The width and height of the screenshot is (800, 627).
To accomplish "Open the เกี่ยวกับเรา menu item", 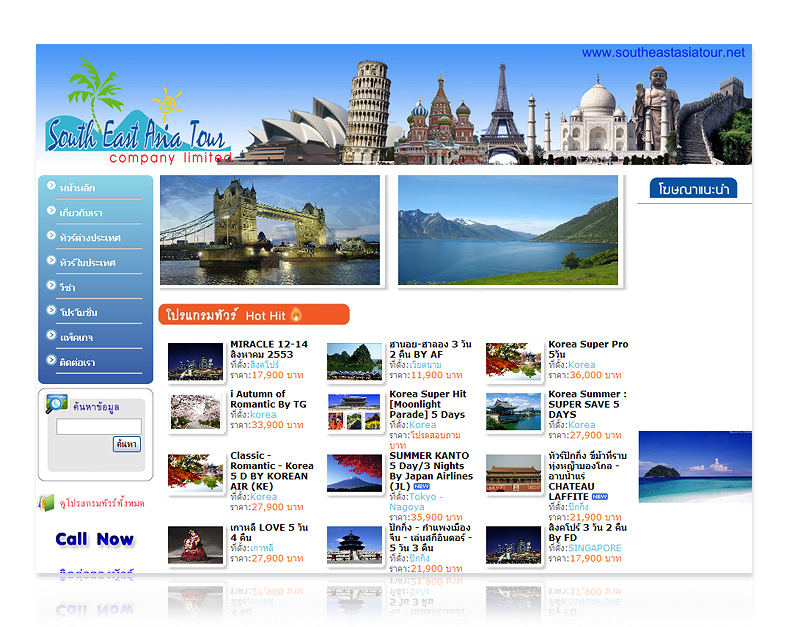I will 81,212.
